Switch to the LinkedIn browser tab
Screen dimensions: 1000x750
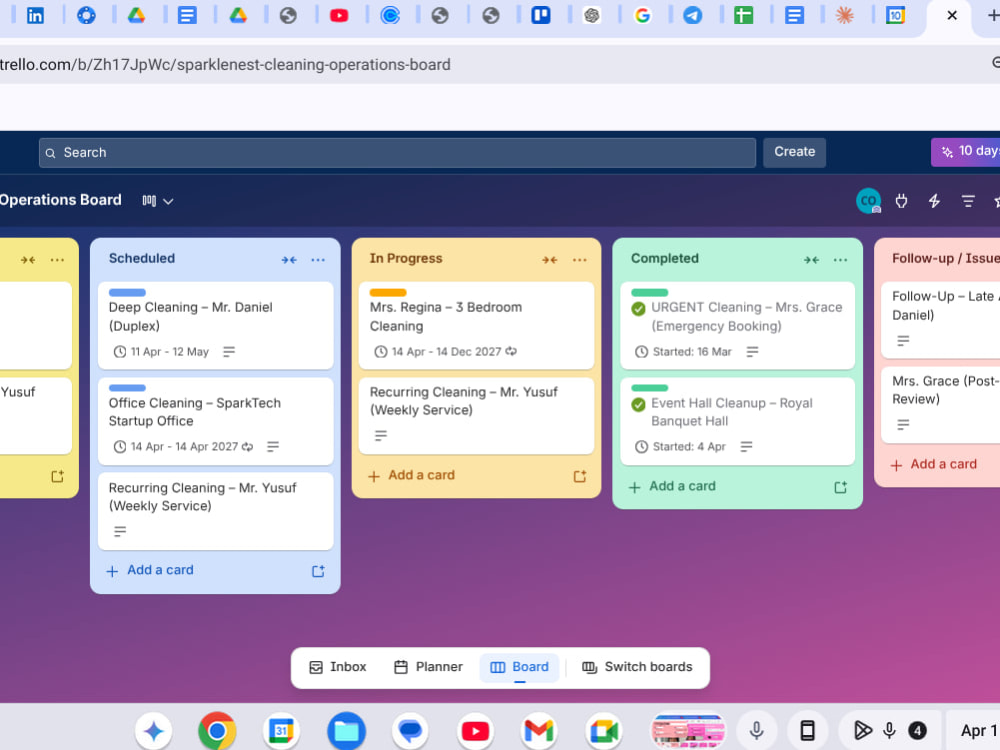click(35, 15)
